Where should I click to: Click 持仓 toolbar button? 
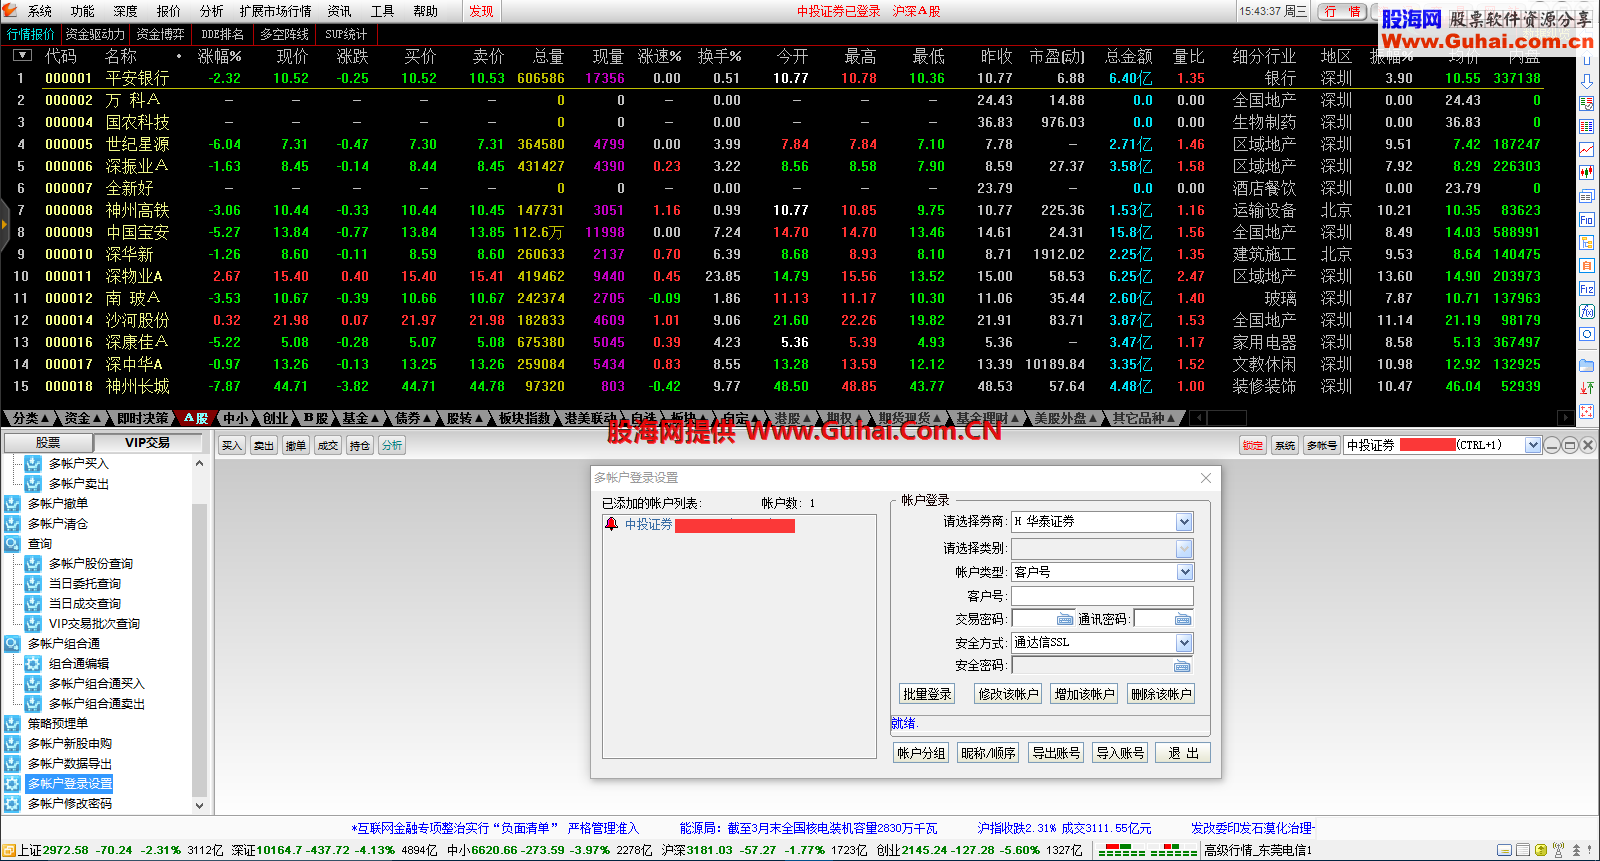(x=360, y=445)
